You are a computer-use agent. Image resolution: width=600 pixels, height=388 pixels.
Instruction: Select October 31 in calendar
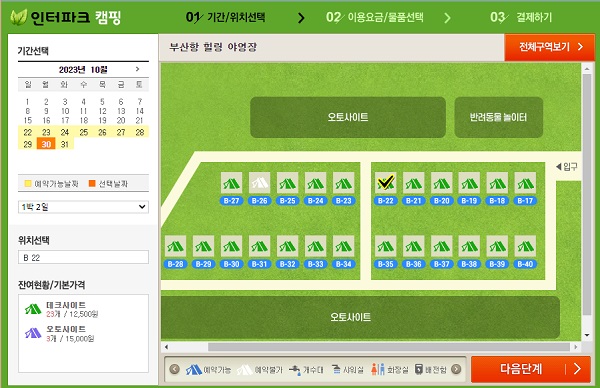[x=65, y=144]
